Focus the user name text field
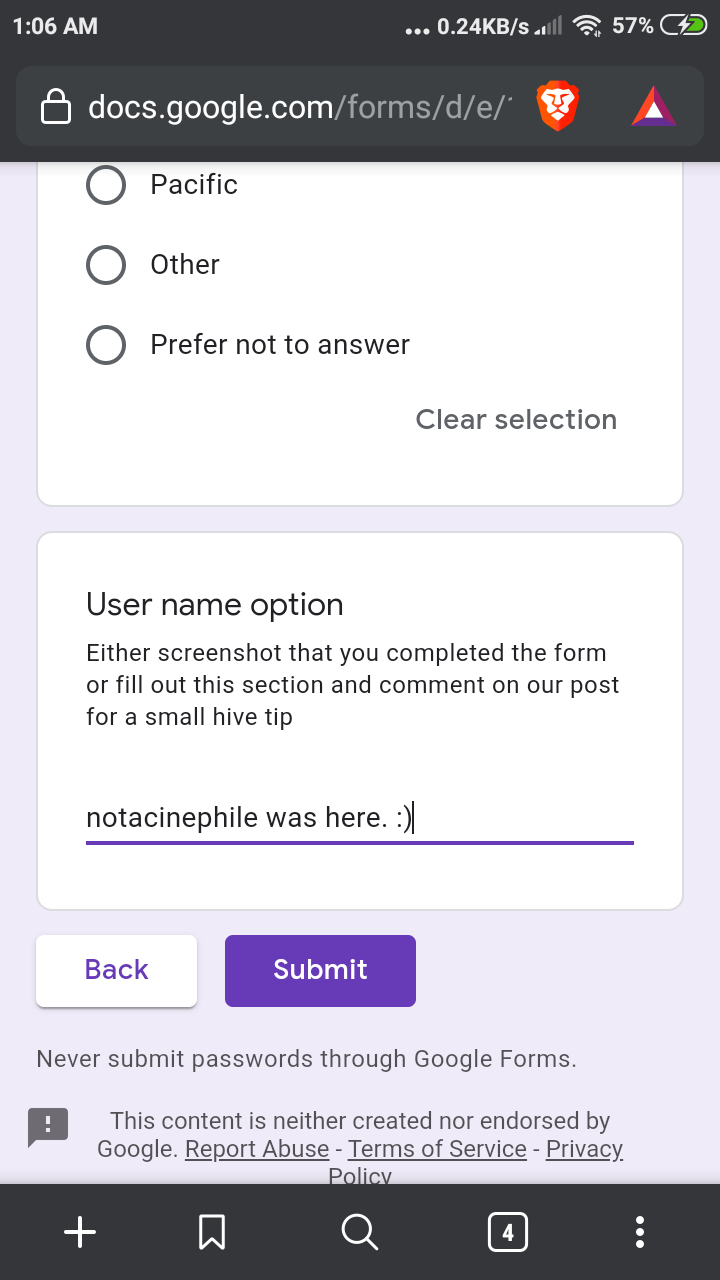 (x=360, y=818)
